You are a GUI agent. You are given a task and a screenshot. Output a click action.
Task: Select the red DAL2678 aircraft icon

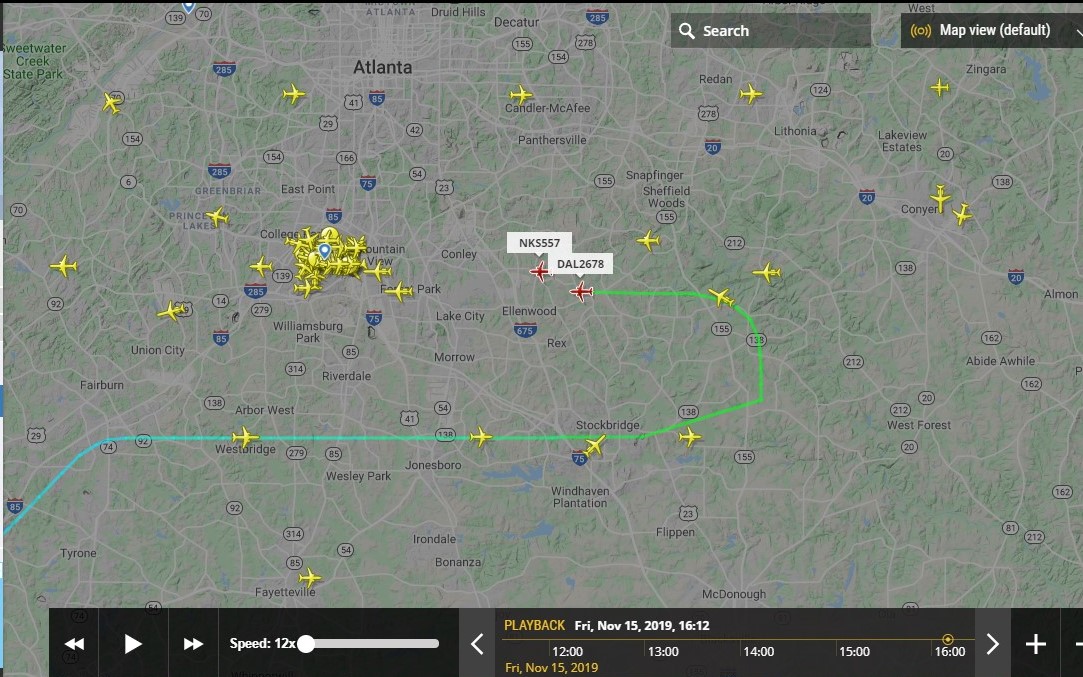coord(582,292)
